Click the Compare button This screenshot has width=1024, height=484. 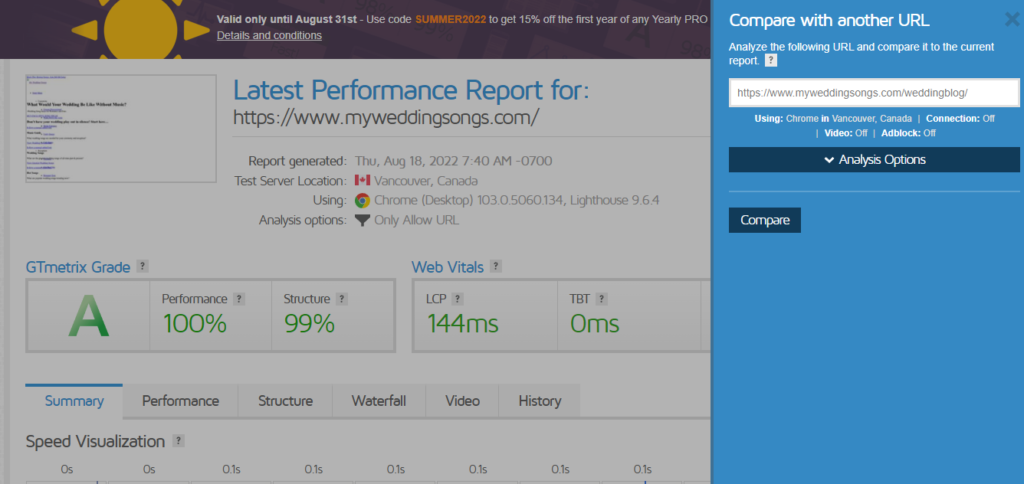pyautogui.click(x=765, y=220)
